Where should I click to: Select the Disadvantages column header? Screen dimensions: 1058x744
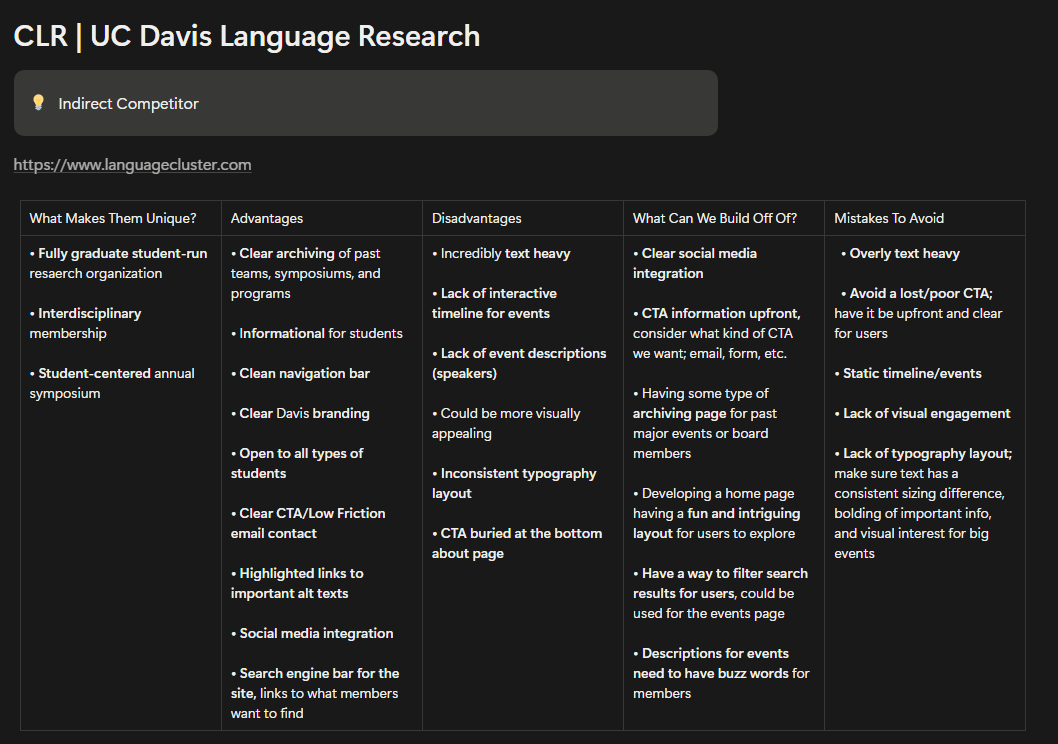(x=476, y=218)
